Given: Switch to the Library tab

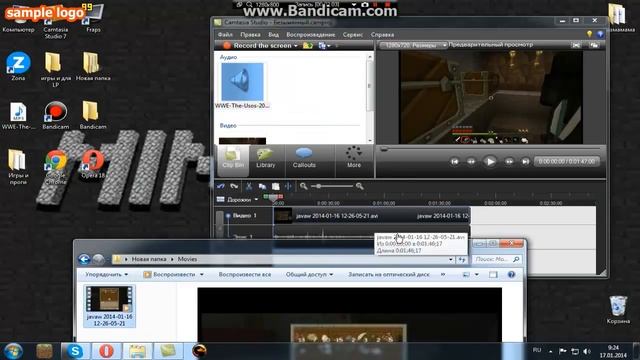Looking at the screenshot, I should [266, 159].
